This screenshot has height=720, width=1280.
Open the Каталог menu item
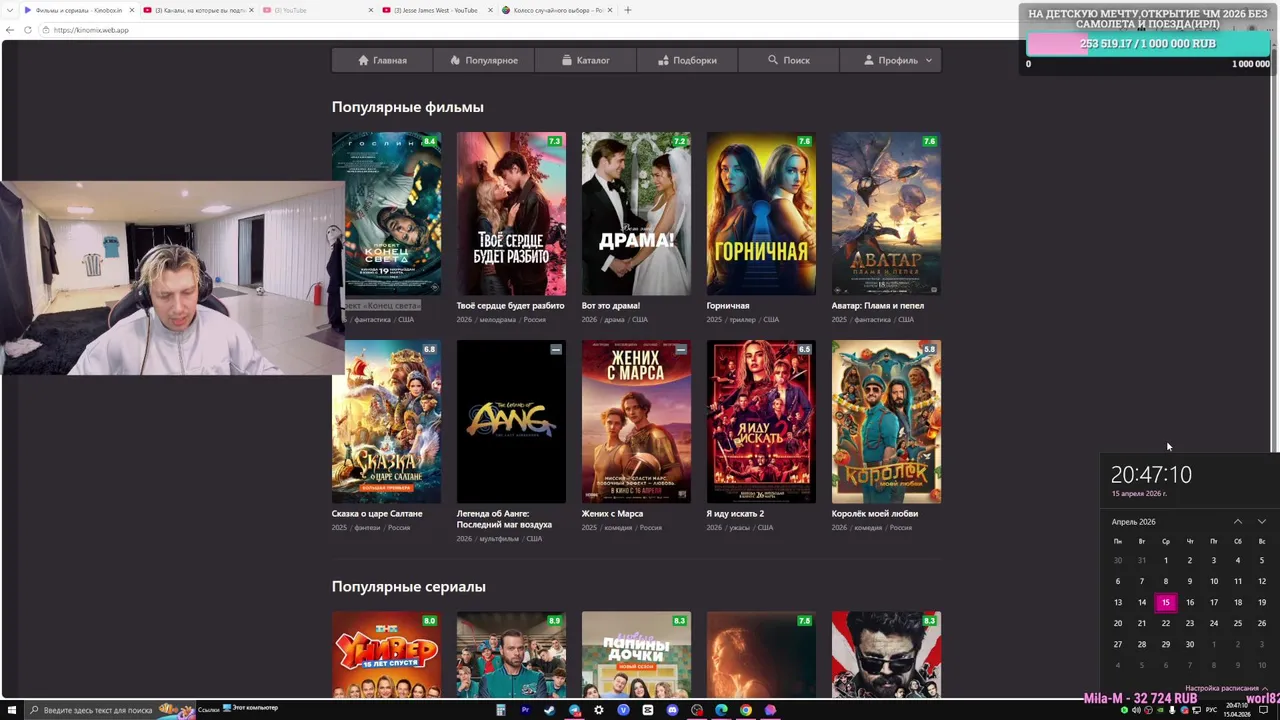coord(585,60)
